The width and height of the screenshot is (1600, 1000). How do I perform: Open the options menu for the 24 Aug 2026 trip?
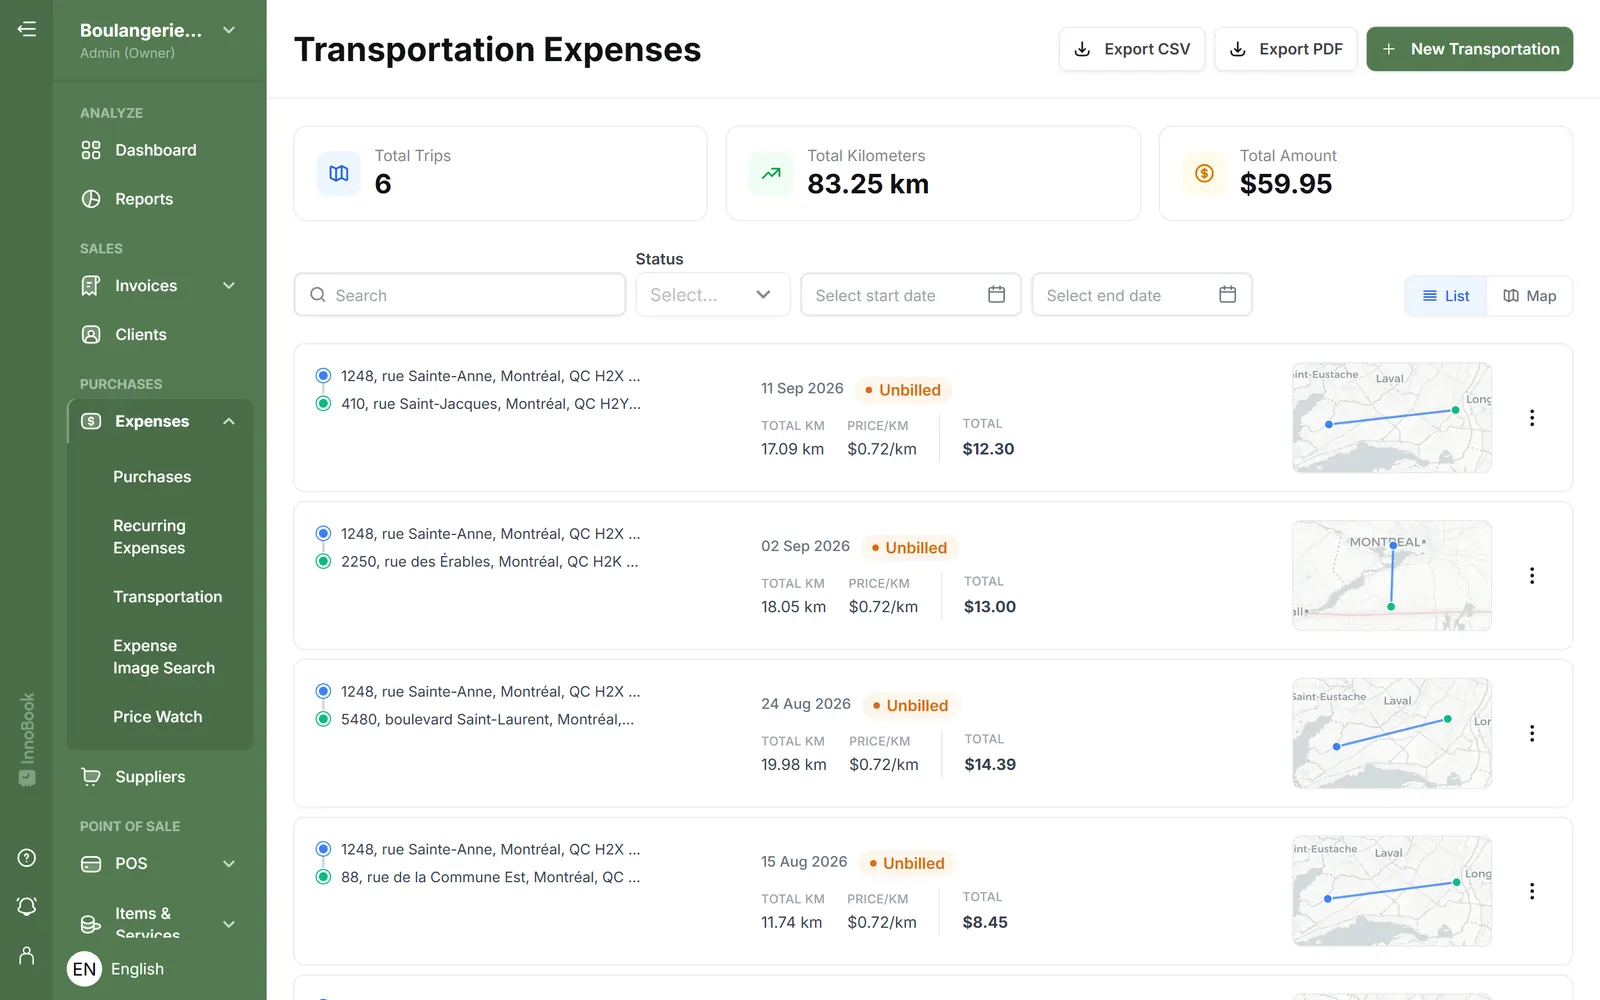click(1532, 734)
